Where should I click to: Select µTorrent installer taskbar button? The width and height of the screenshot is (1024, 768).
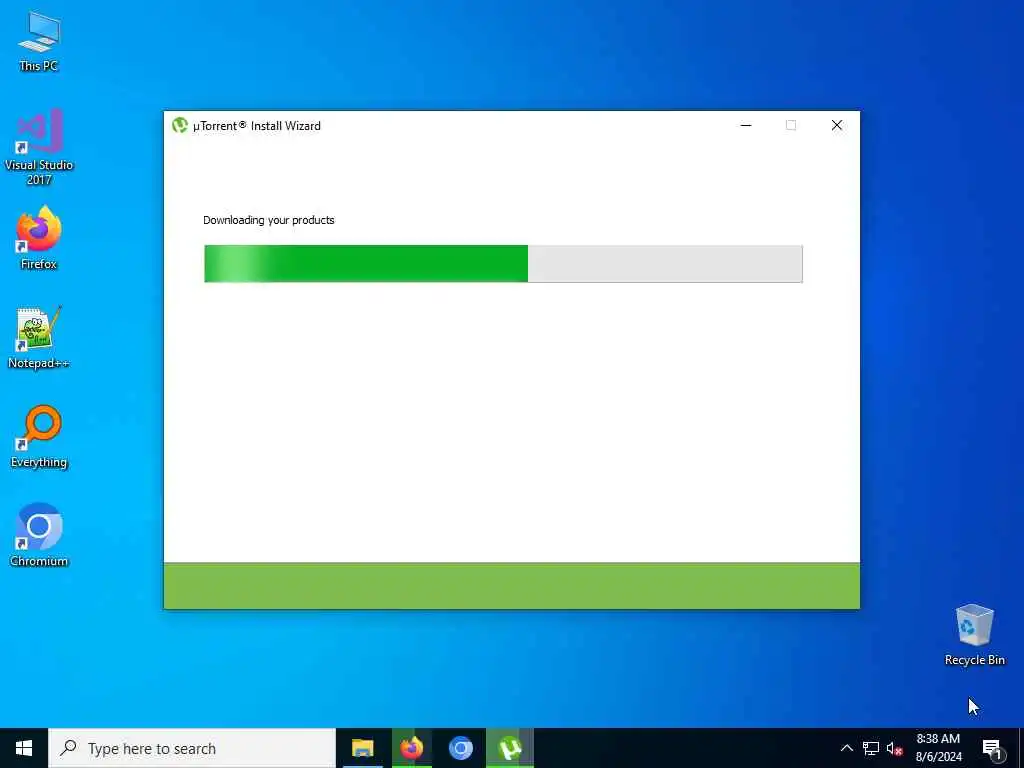click(510, 748)
